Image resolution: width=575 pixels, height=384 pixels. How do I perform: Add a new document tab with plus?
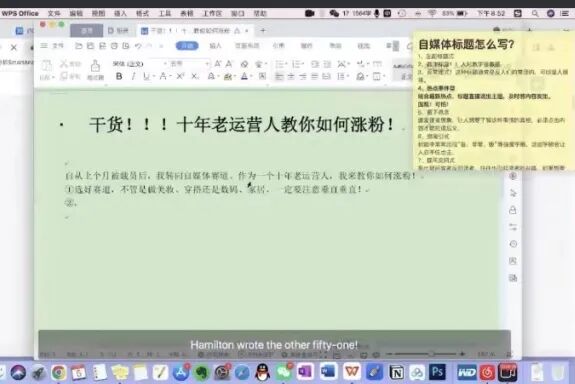(x=263, y=30)
